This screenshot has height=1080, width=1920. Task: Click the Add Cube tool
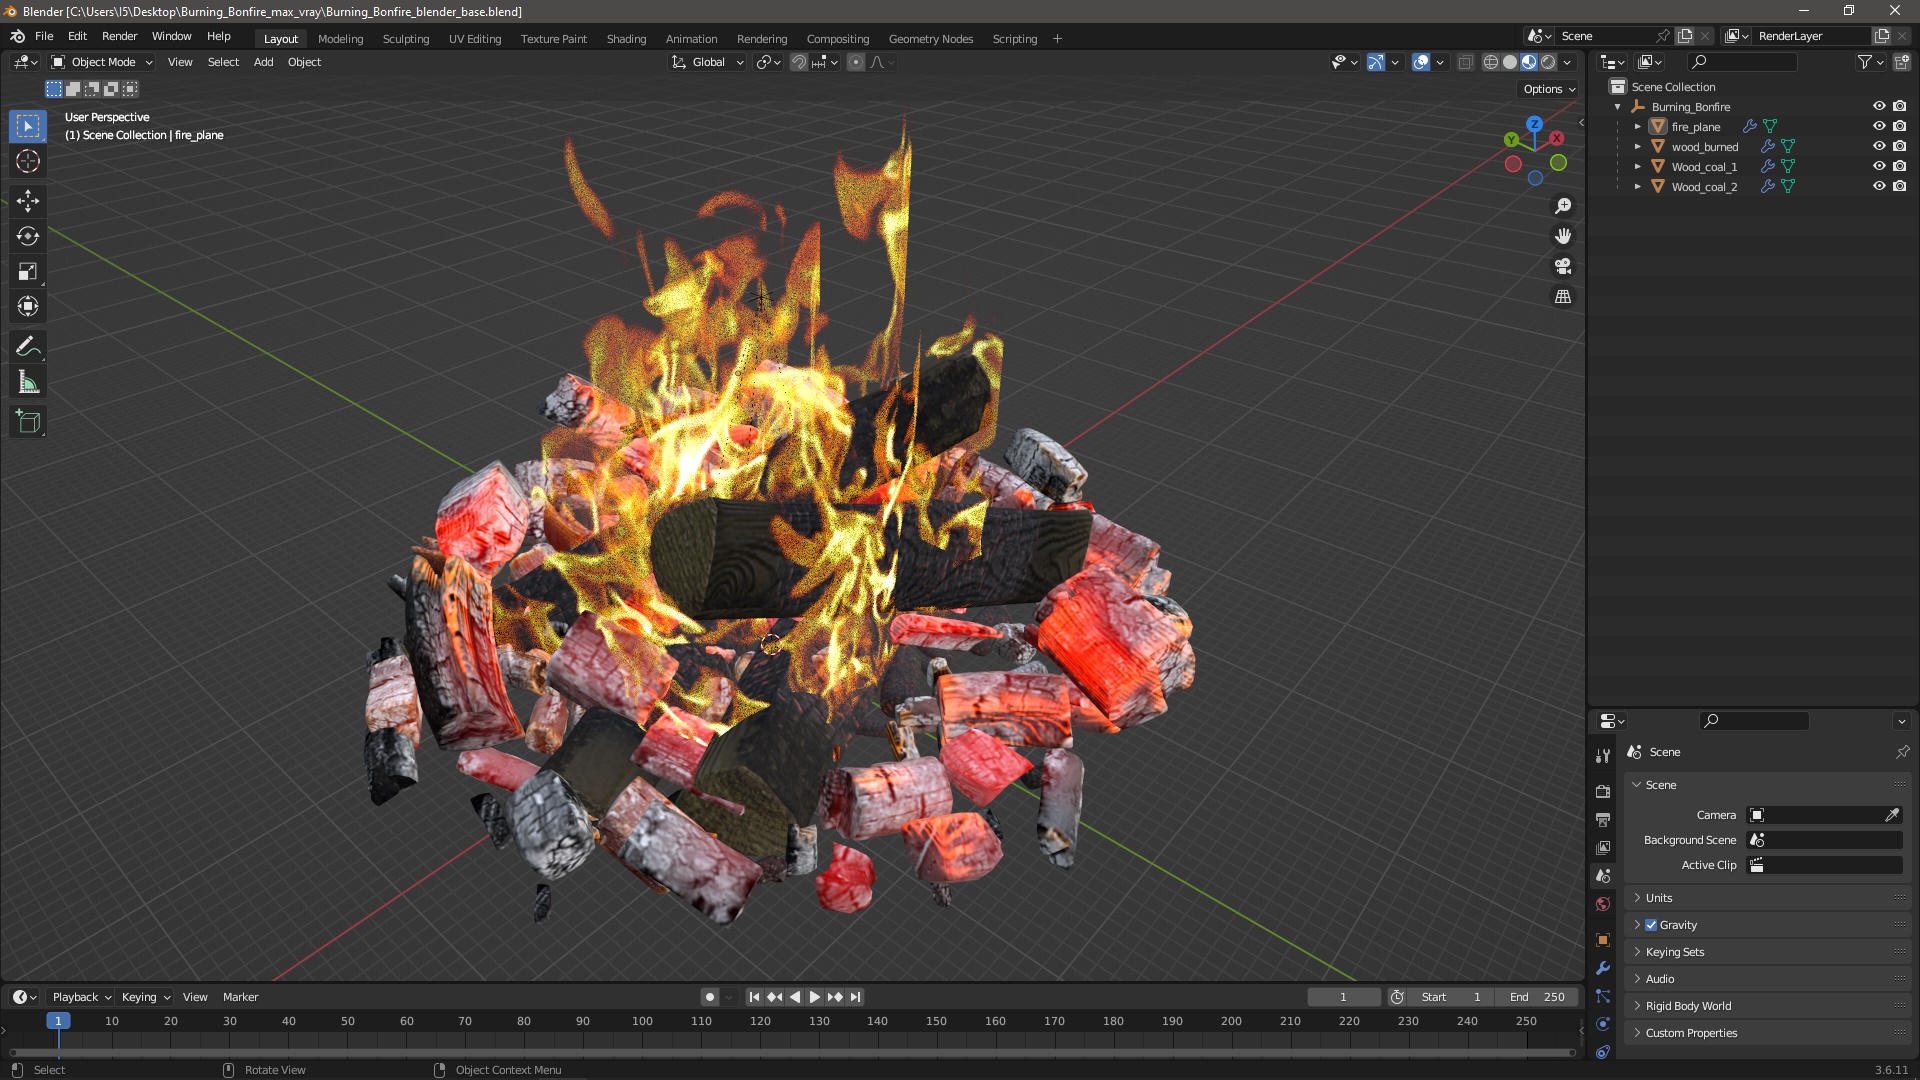point(28,422)
